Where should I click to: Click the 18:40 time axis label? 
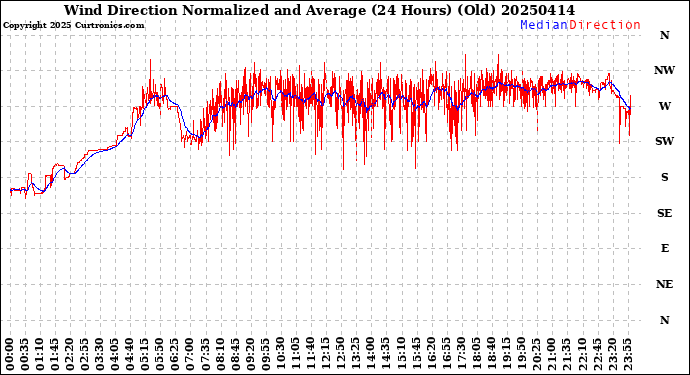click(x=491, y=354)
